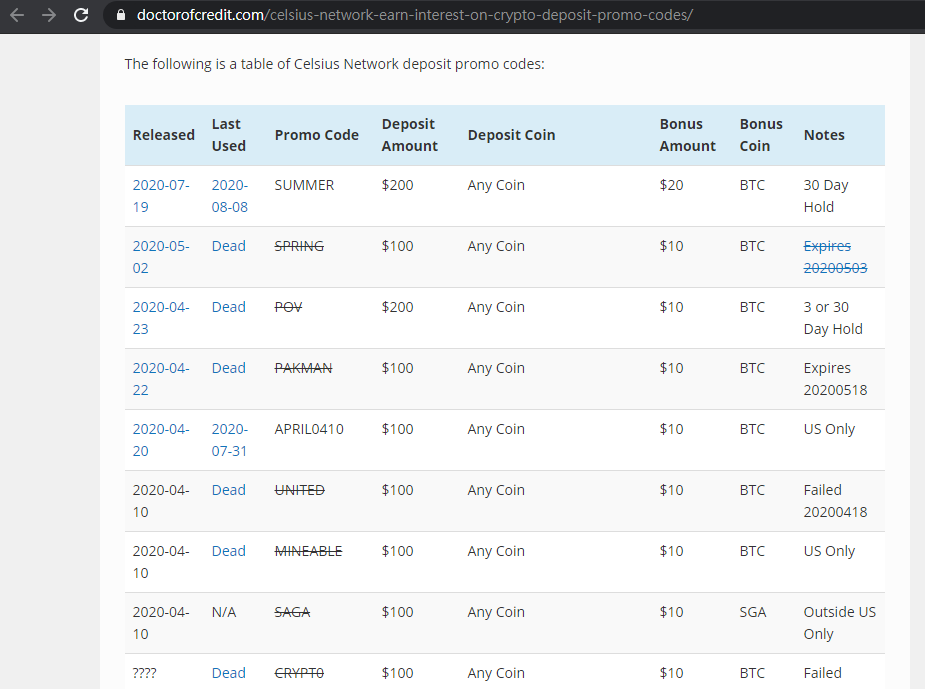Viewport: 925px width, 689px height.
Task: Select the struck-through UNITED promo code
Action: [x=300, y=490]
